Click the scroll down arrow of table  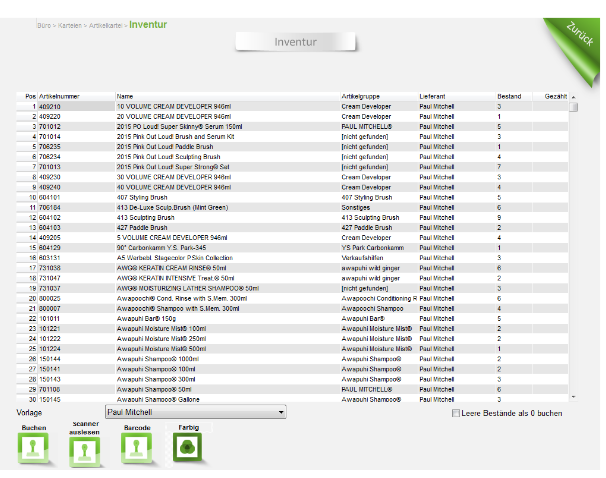(x=574, y=397)
